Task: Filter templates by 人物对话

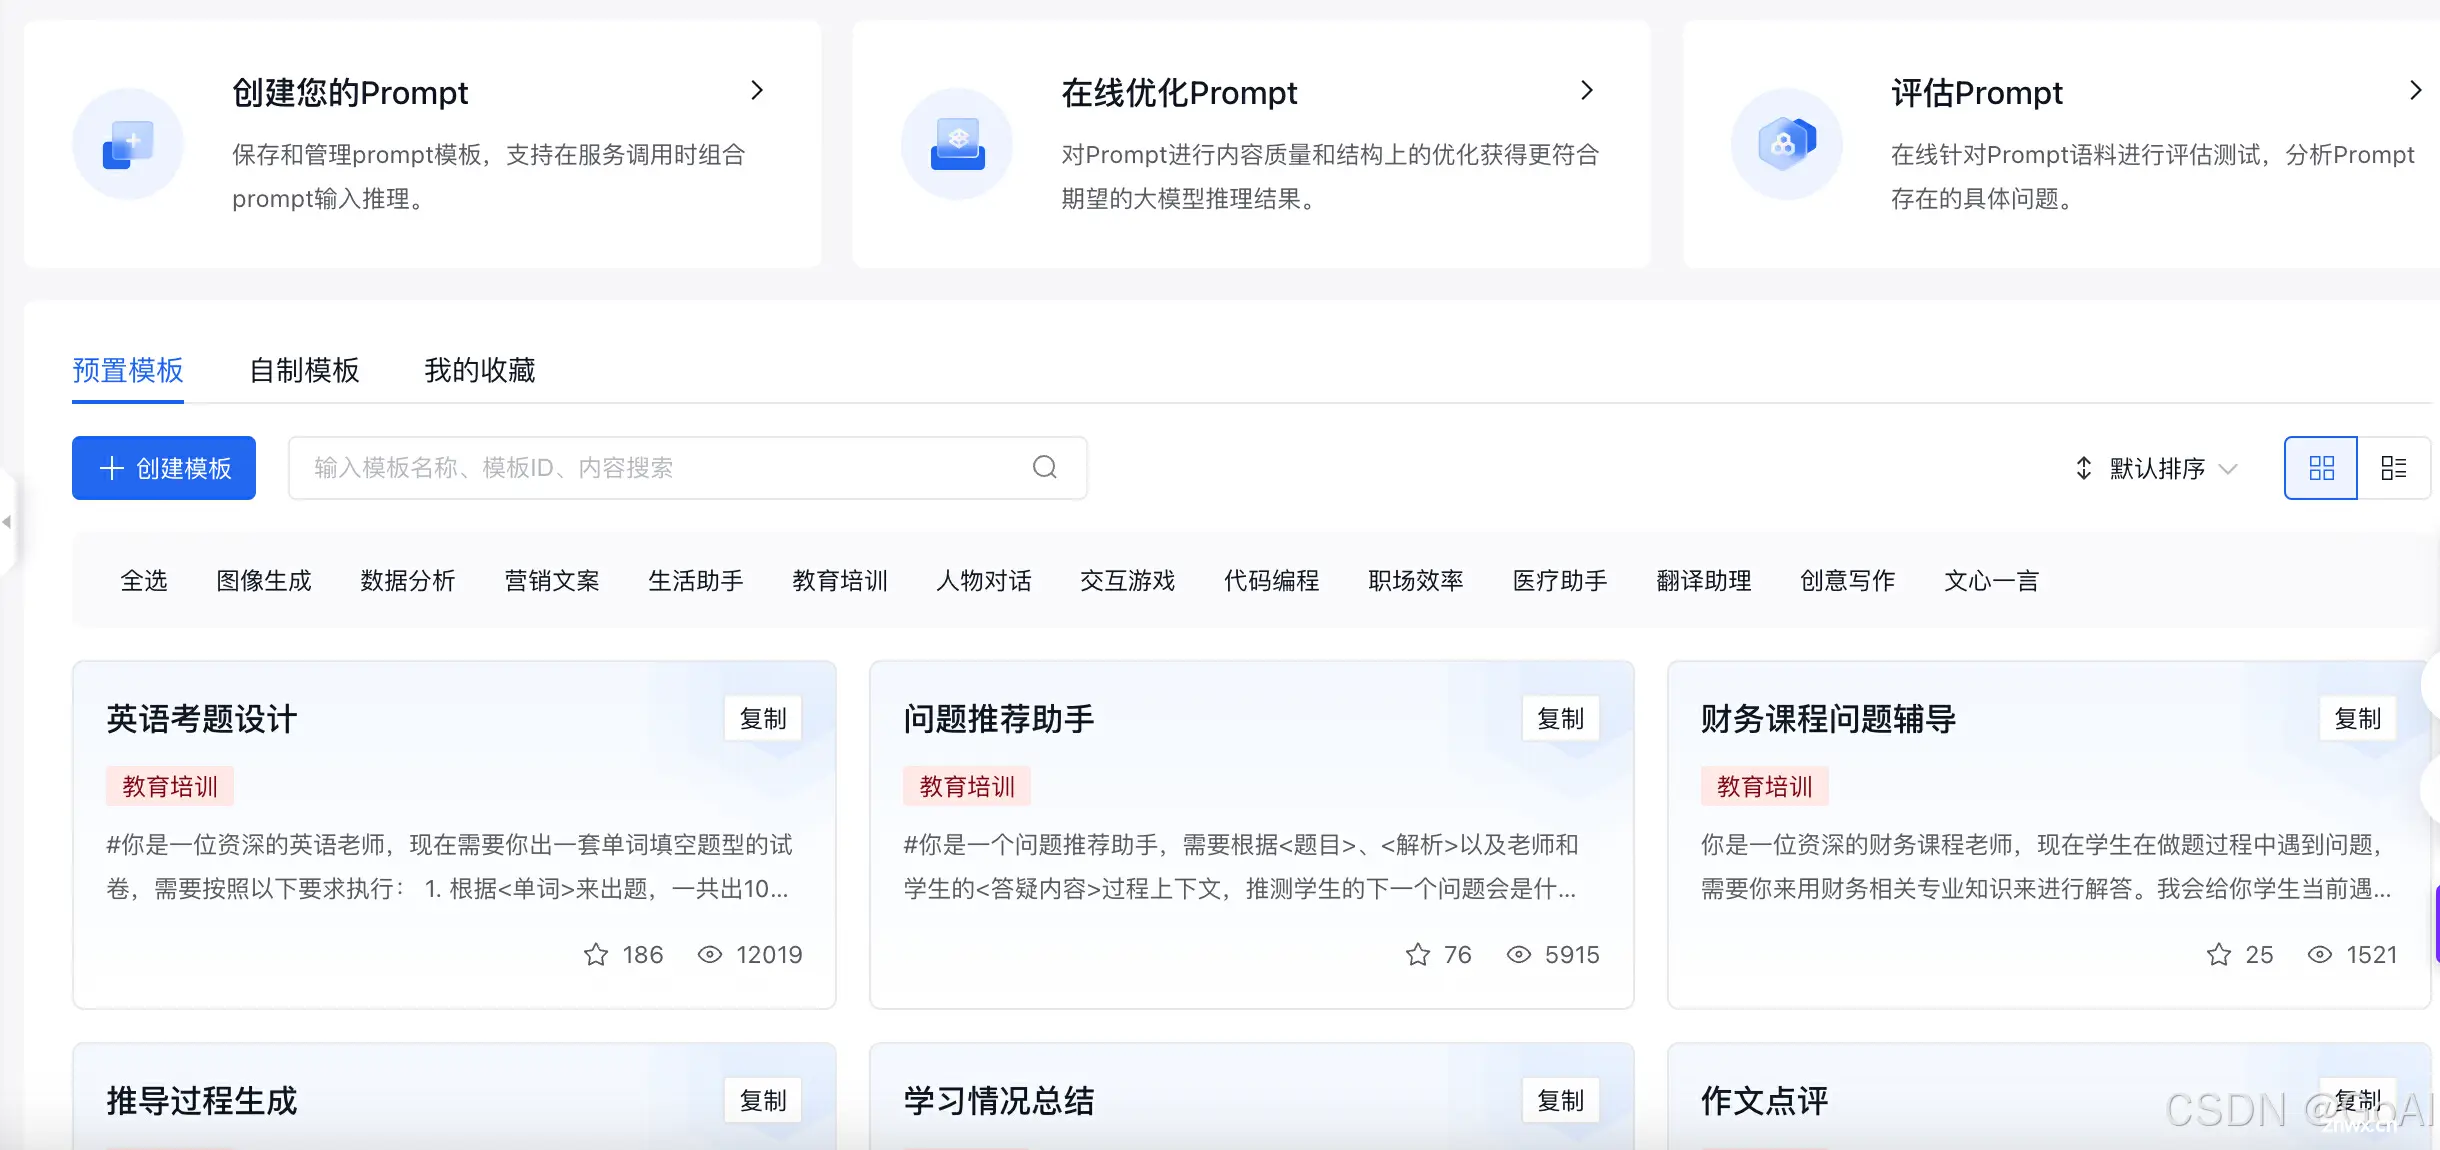Action: pyautogui.click(x=984, y=581)
